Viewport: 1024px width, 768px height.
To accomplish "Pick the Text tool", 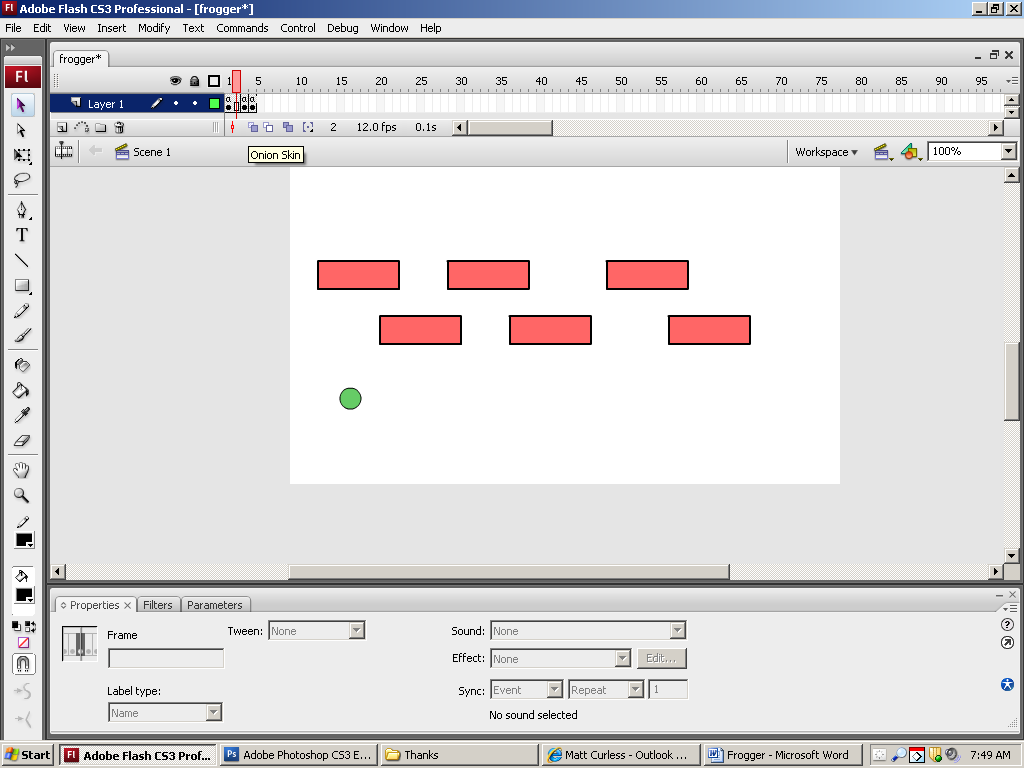I will (22, 235).
